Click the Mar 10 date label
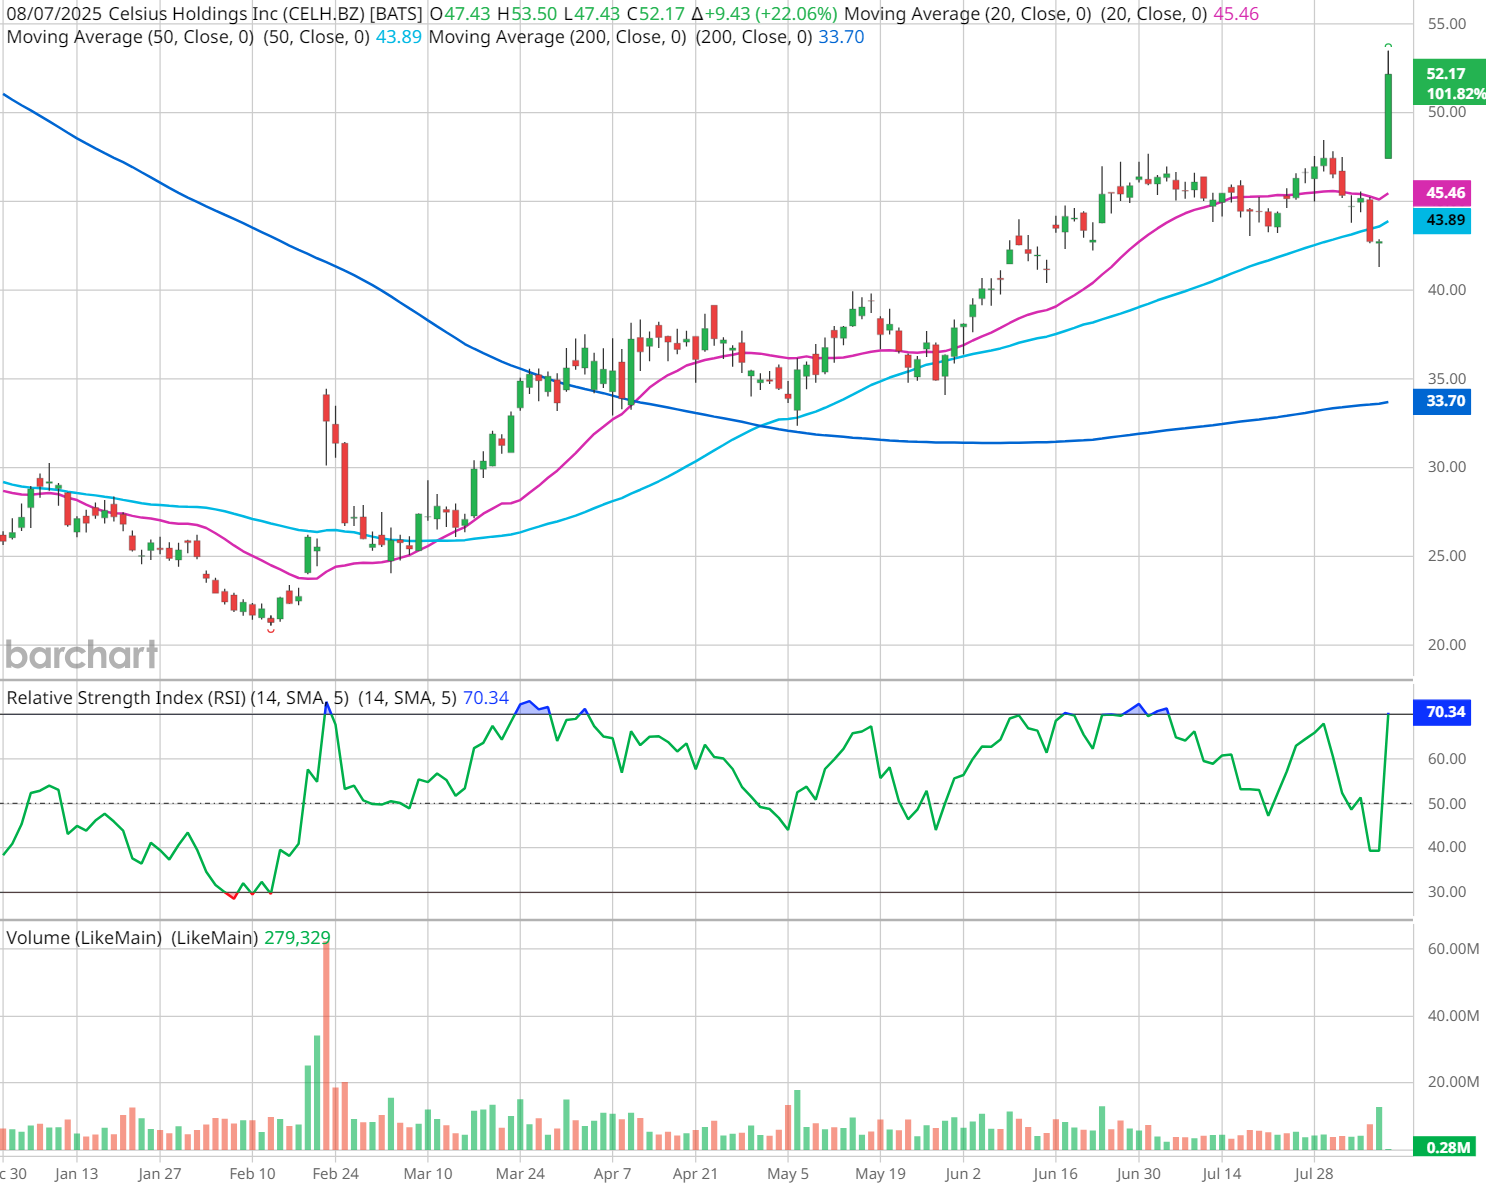Screen dimensions: 1486x1191 pos(428,1174)
